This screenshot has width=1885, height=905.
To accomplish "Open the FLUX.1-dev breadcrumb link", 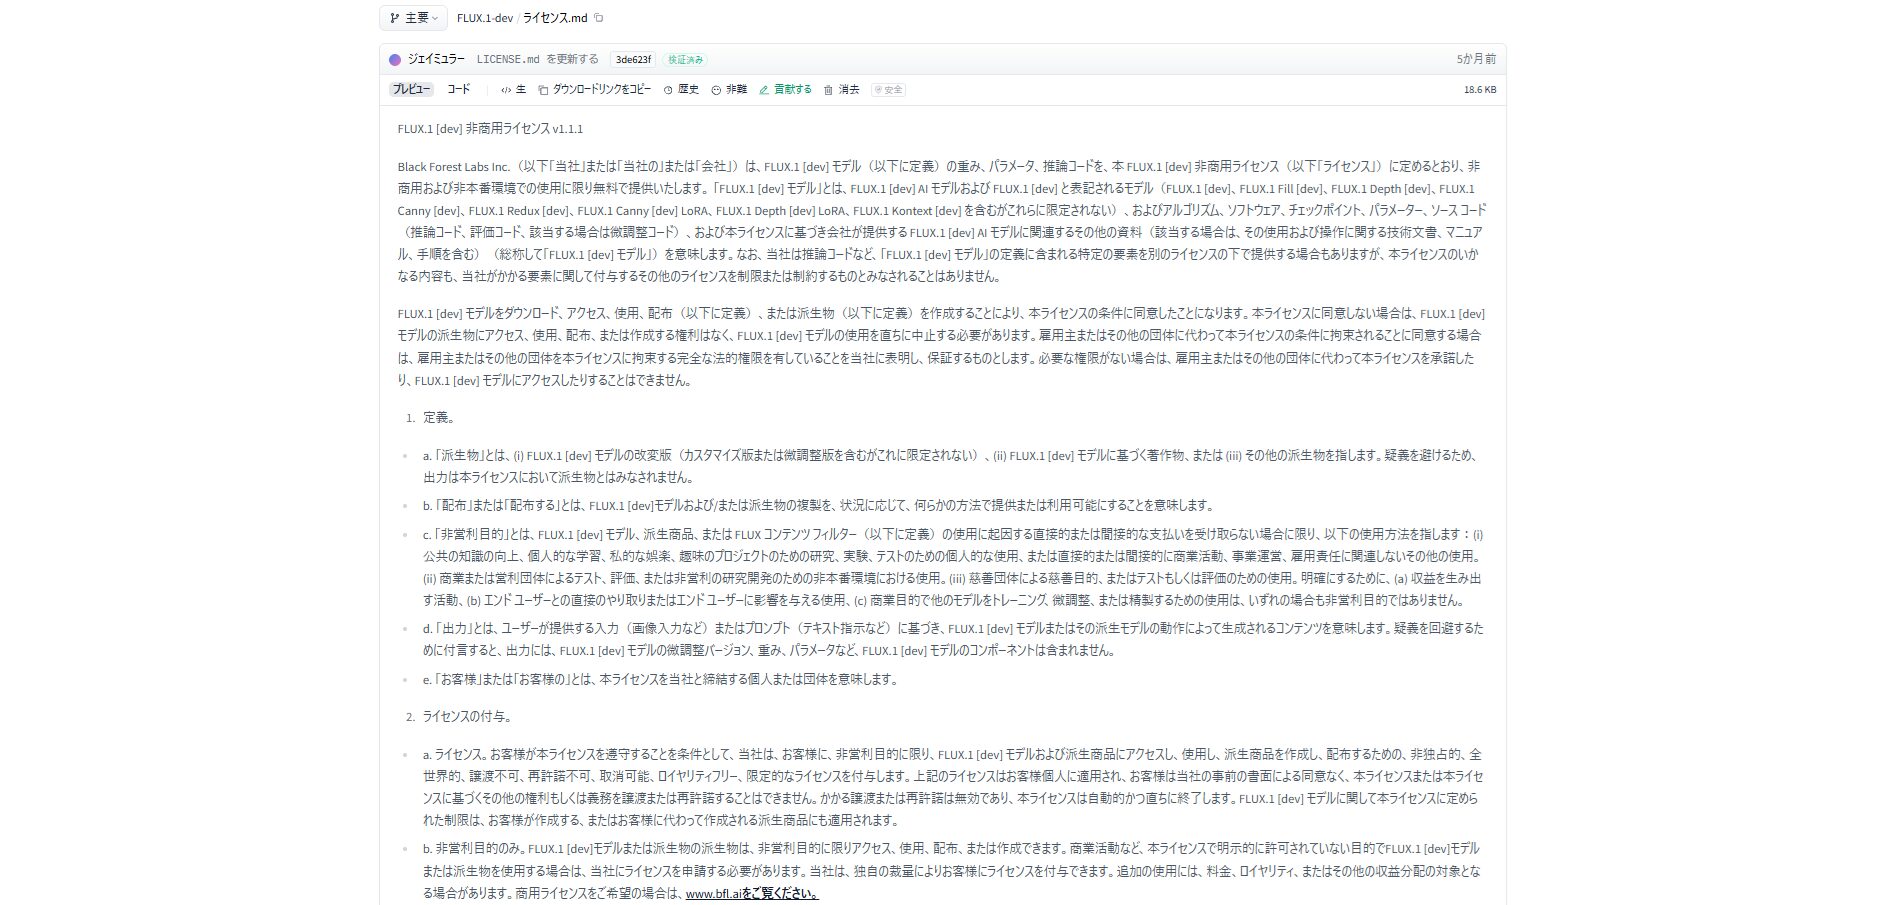I will [x=485, y=18].
